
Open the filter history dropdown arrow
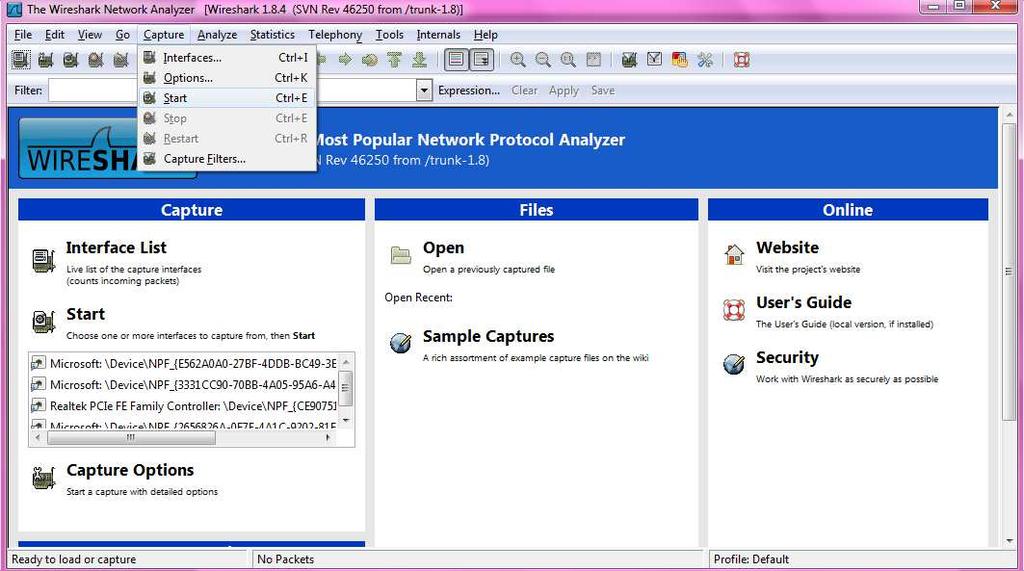[x=424, y=90]
